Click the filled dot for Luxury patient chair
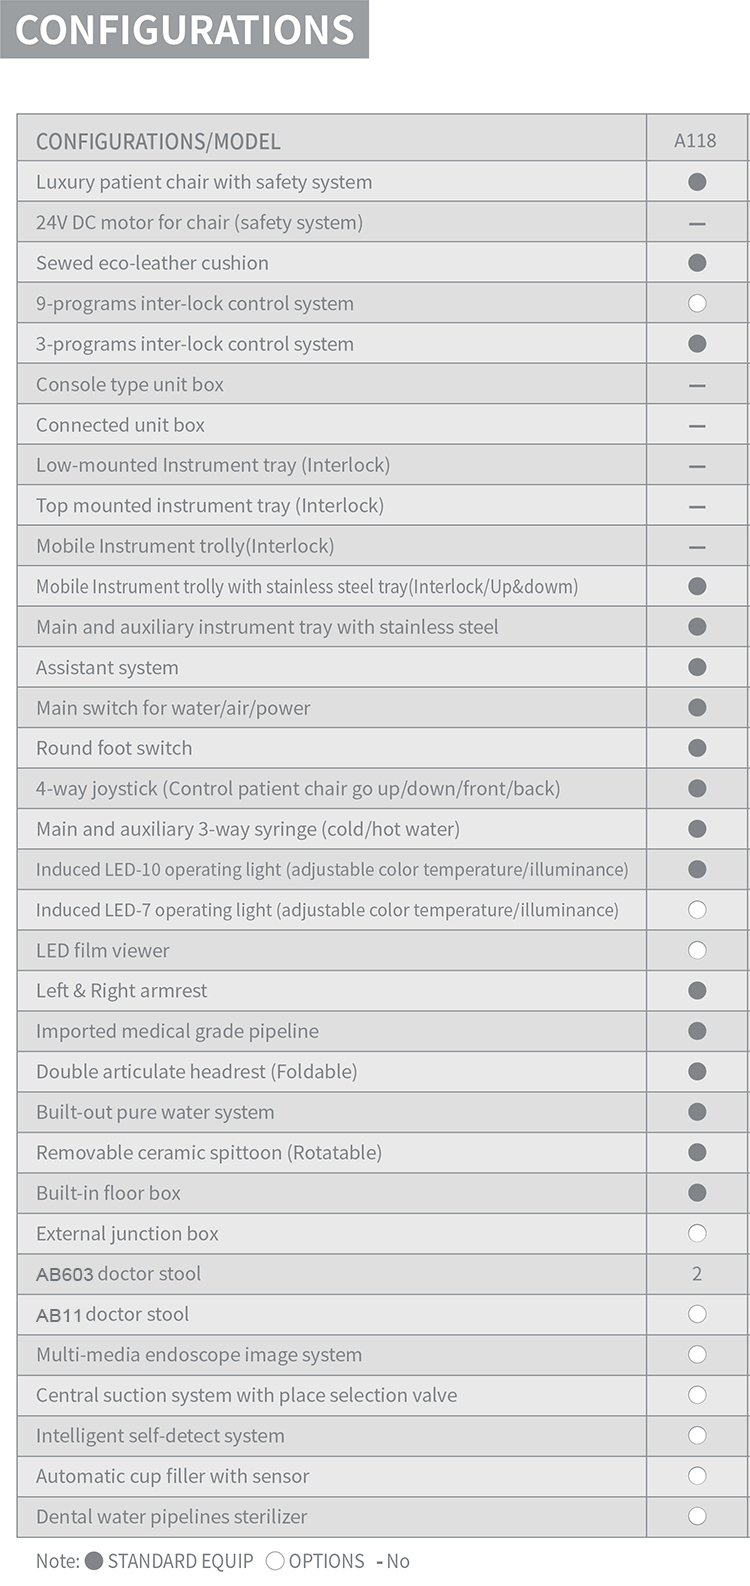Viewport: 750px width, 1586px height. (697, 182)
